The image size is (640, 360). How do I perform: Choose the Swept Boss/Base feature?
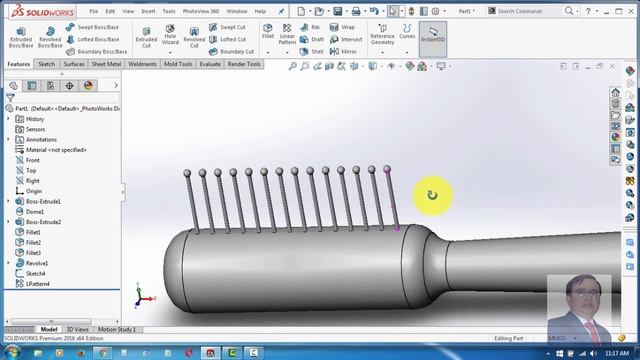click(92, 27)
